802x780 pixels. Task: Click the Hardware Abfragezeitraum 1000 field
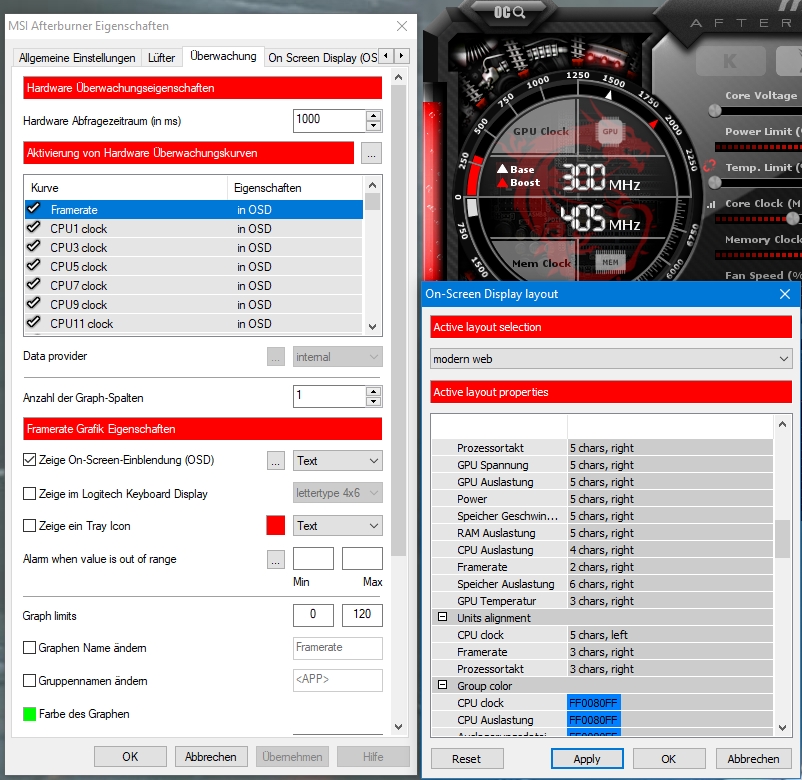(330, 121)
